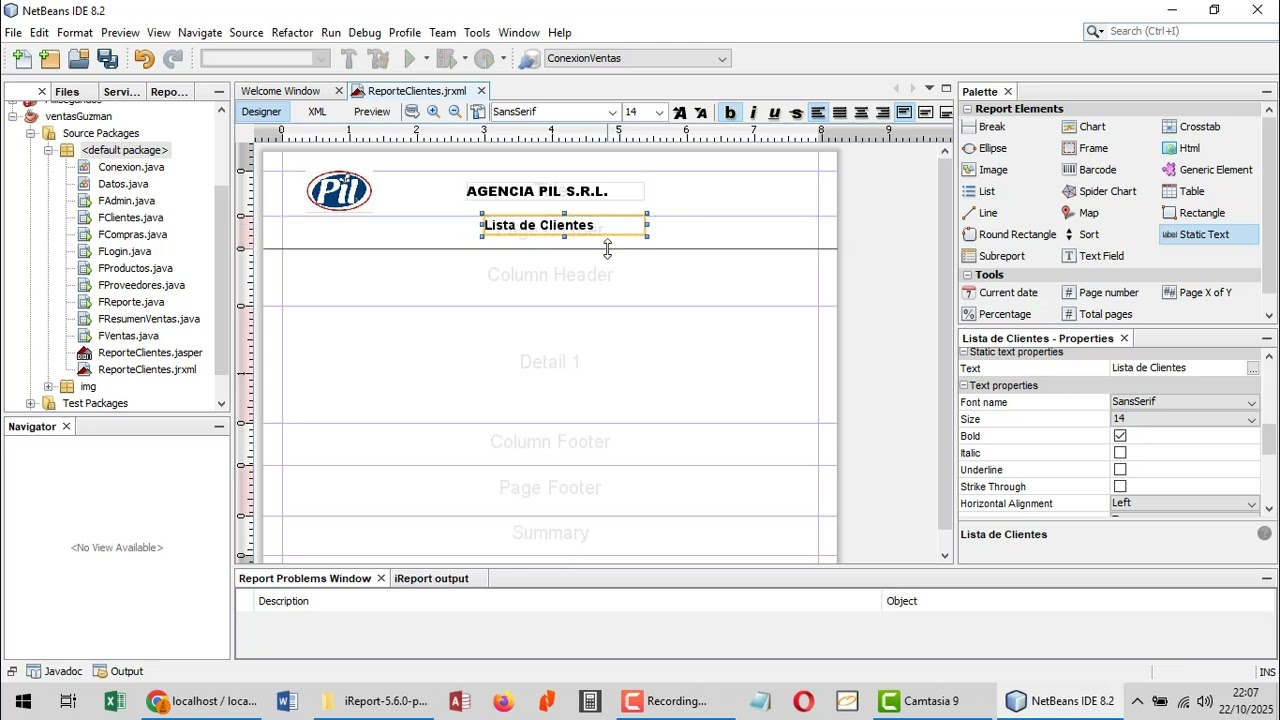
Task: Center text using toolbar icon
Action: 861,113
